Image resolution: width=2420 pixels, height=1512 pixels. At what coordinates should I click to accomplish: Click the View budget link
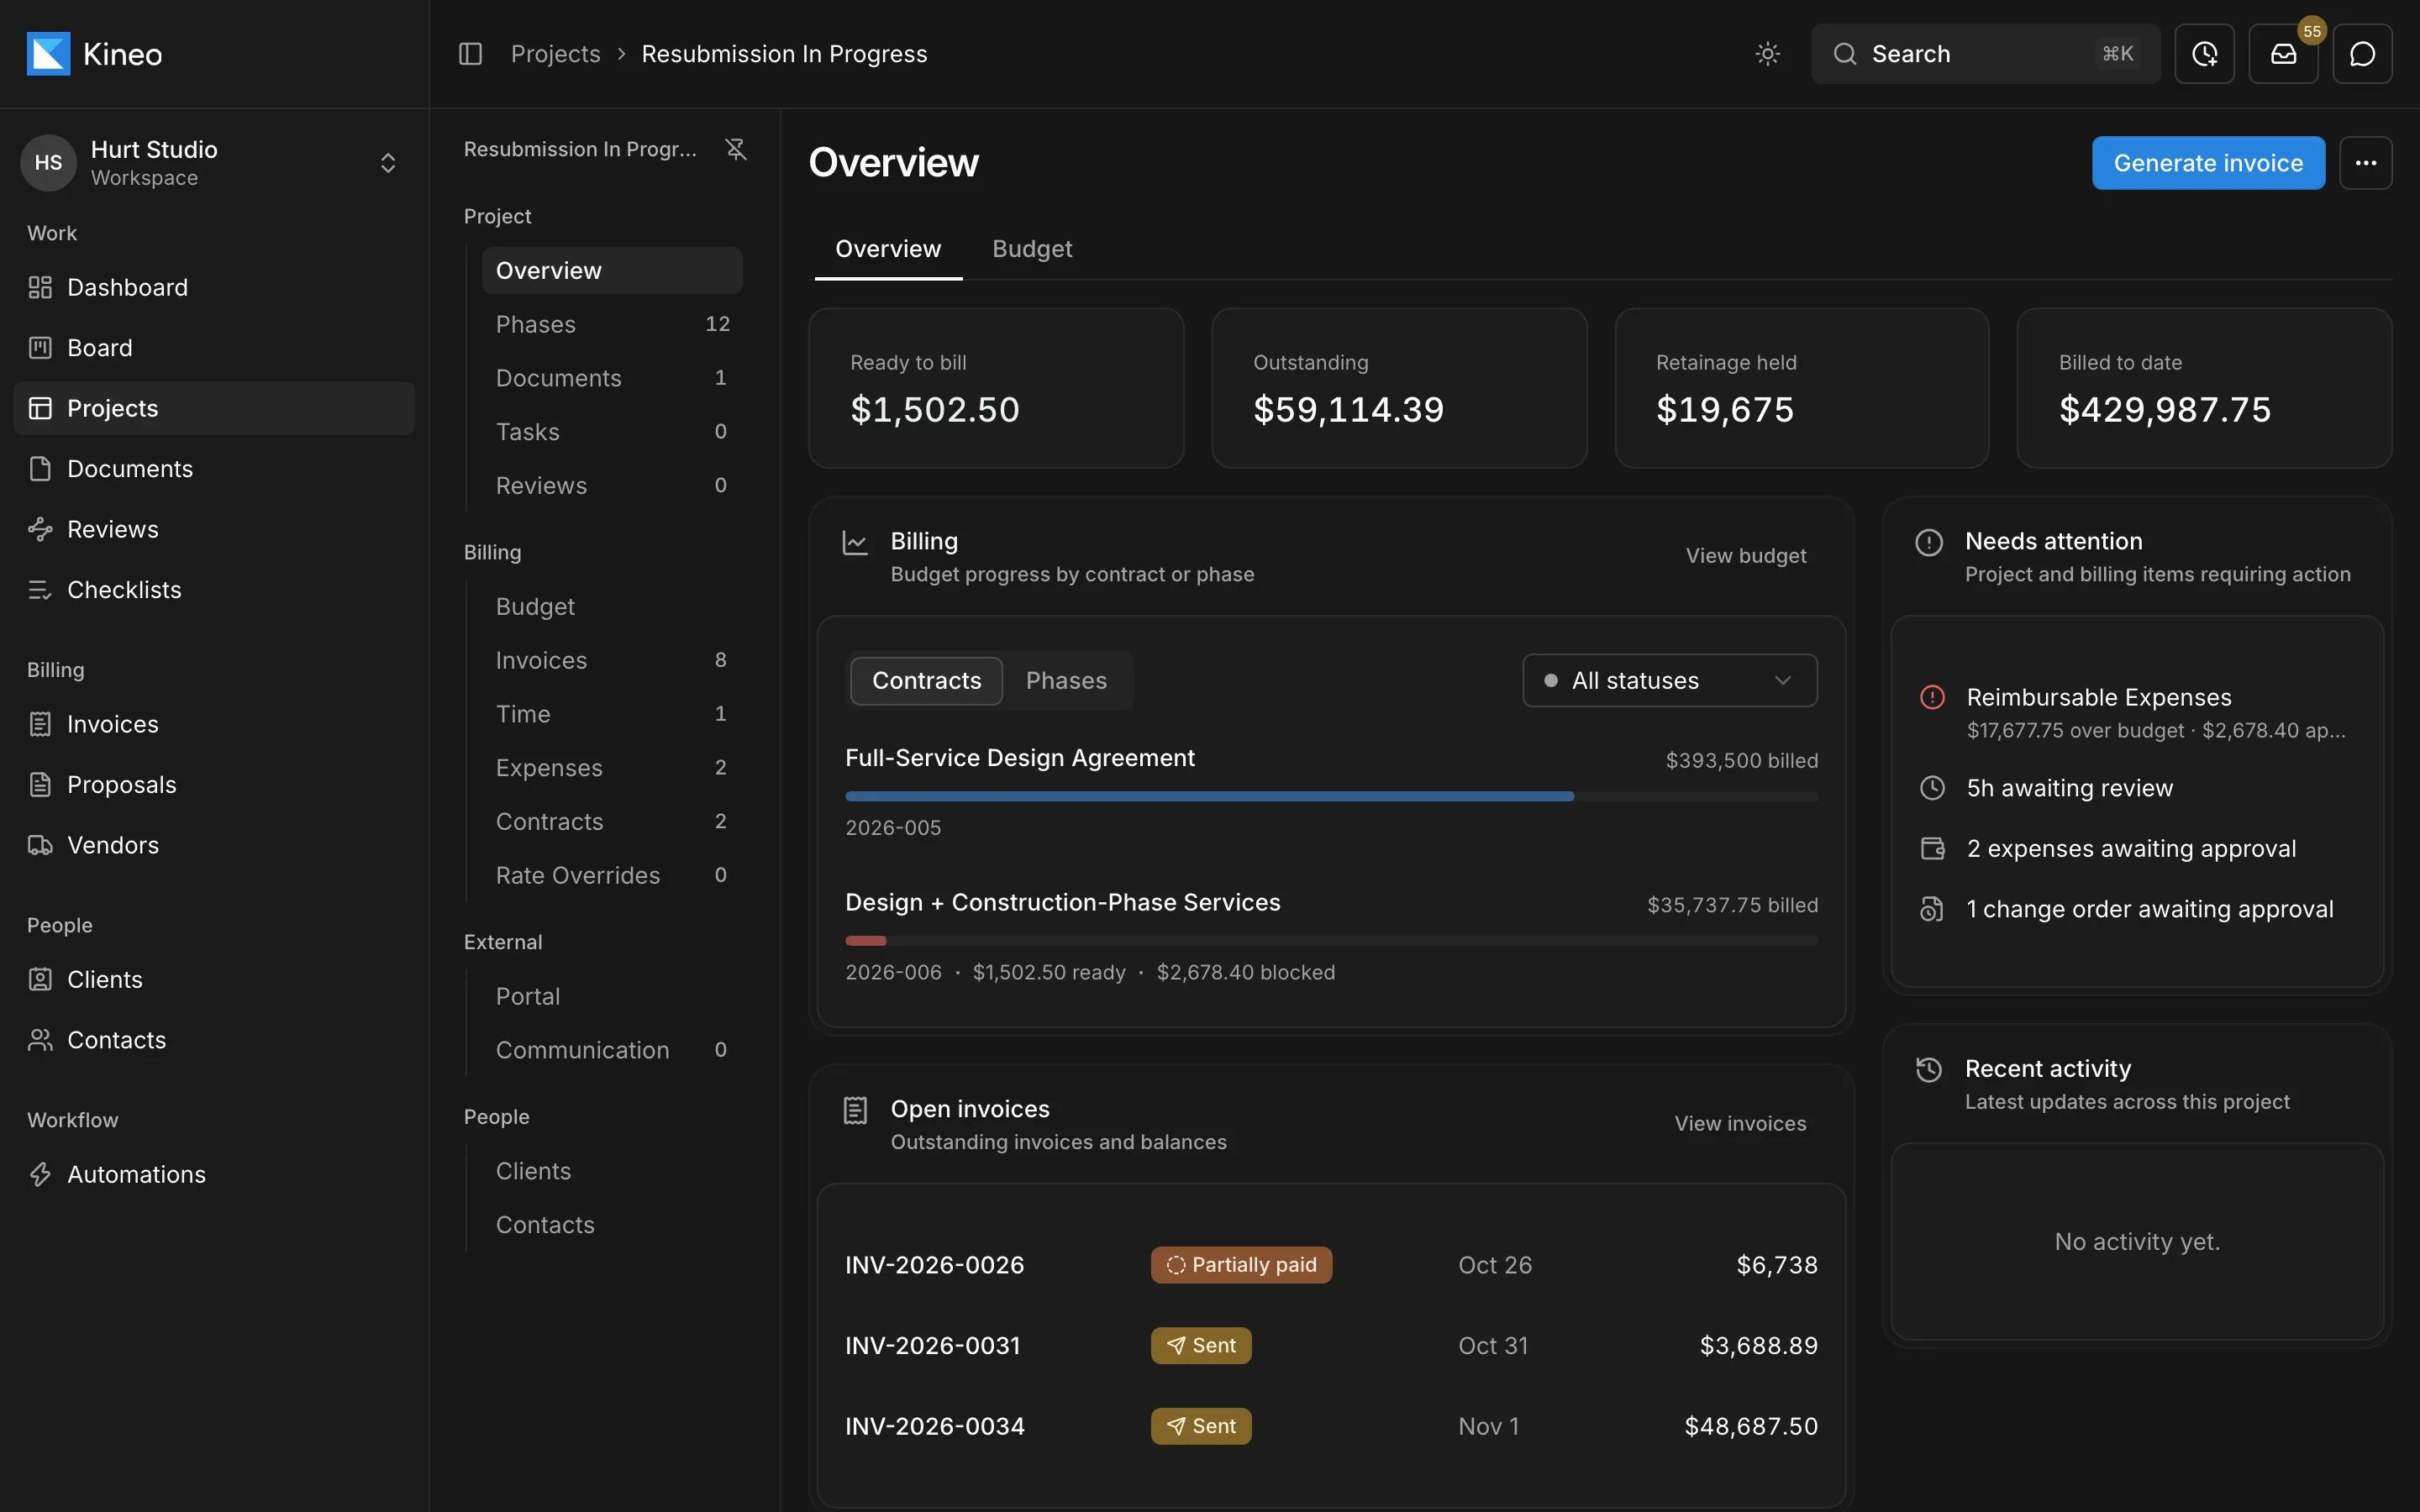click(1746, 556)
